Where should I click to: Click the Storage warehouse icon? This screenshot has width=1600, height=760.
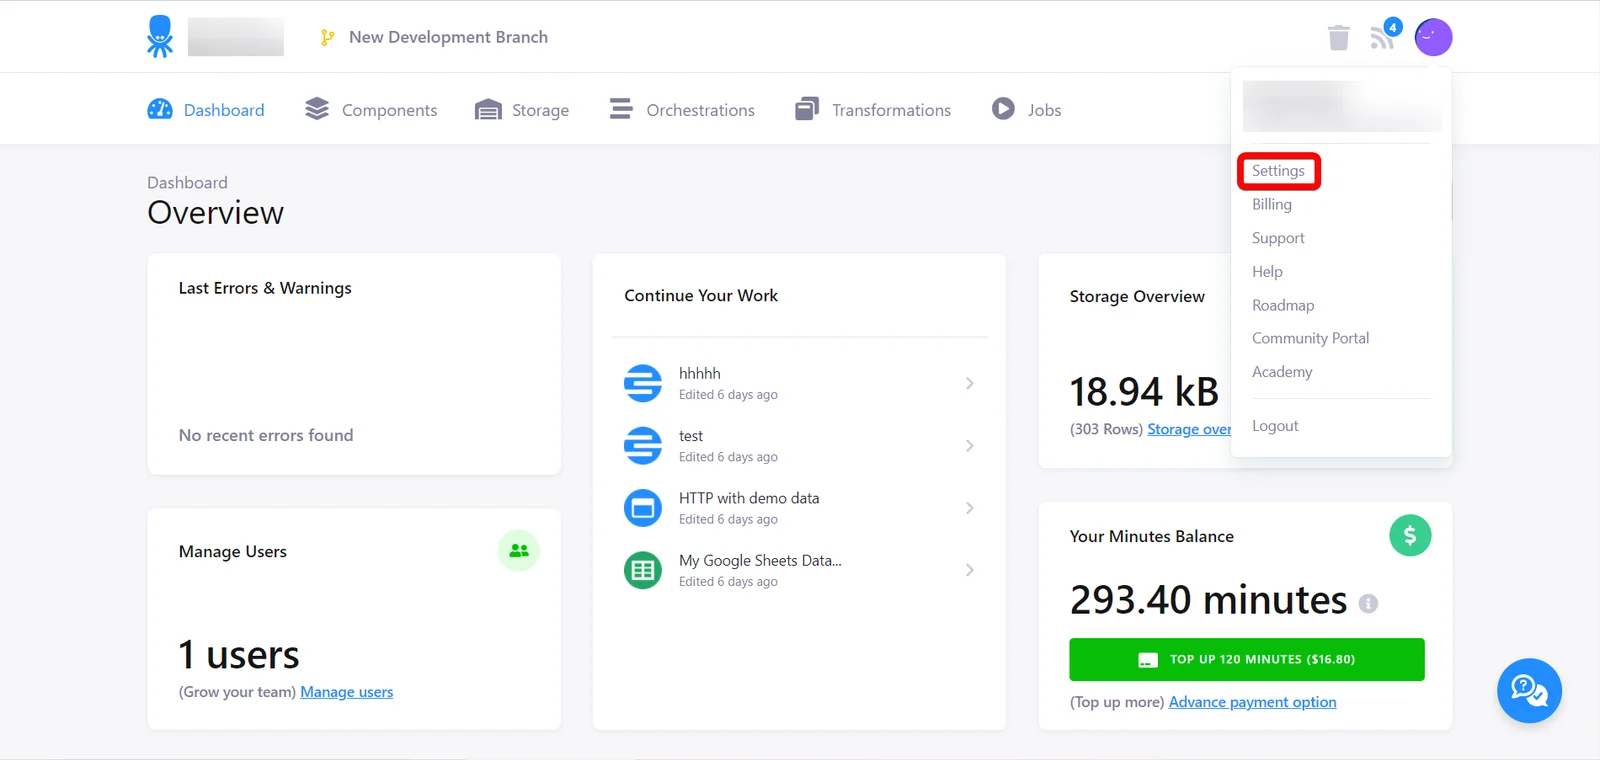coord(488,109)
